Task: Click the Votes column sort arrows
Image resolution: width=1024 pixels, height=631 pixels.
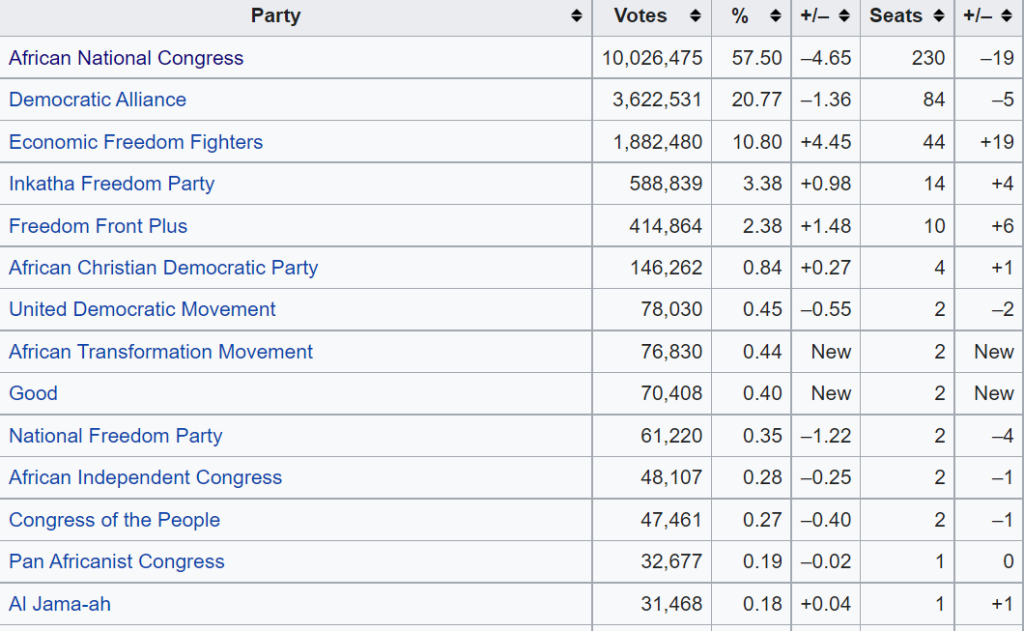Action: coord(695,16)
